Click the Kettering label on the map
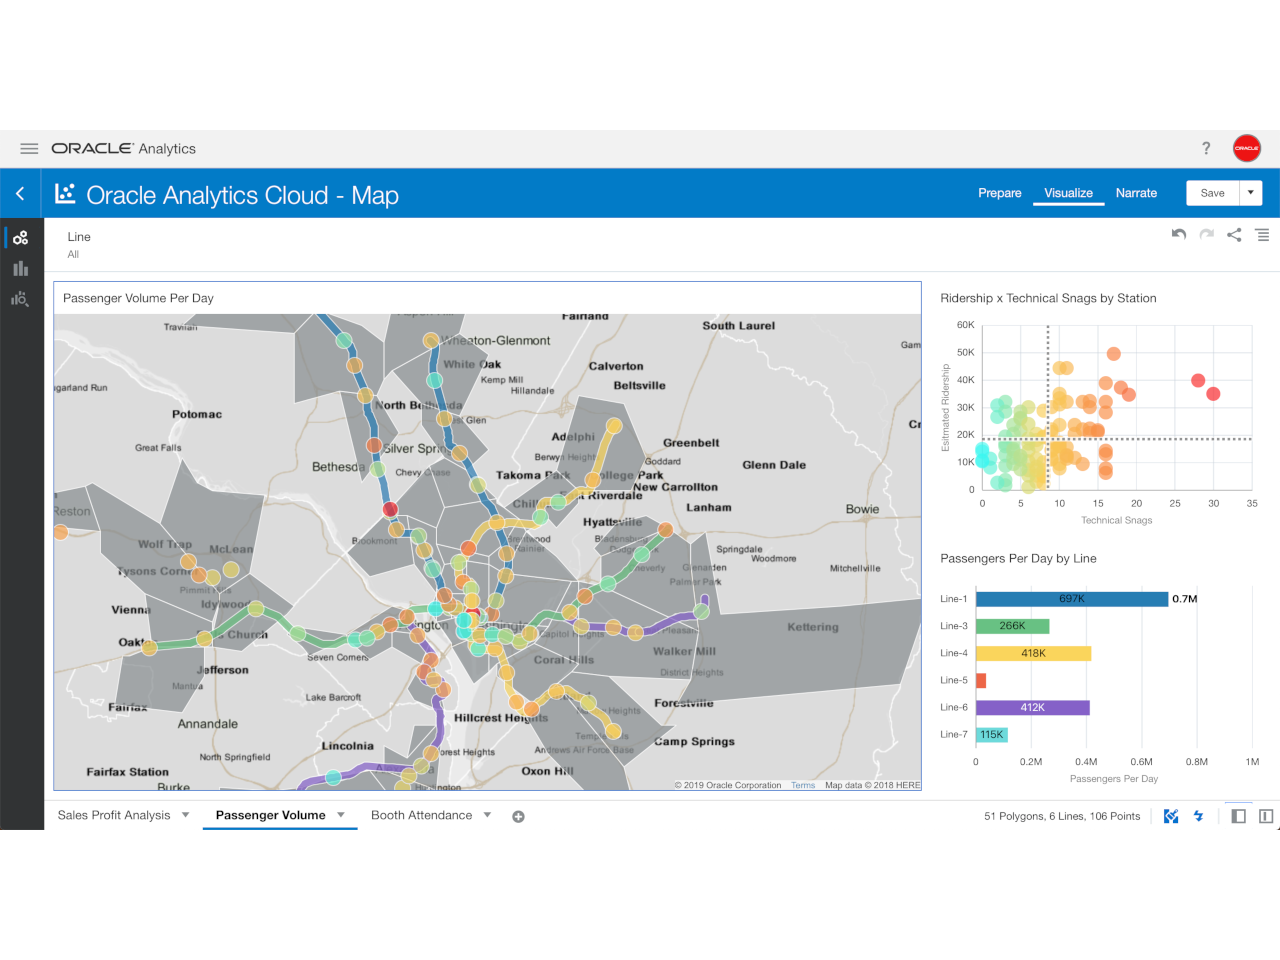Viewport: 1280px width, 960px height. pyautogui.click(x=813, y=627)
